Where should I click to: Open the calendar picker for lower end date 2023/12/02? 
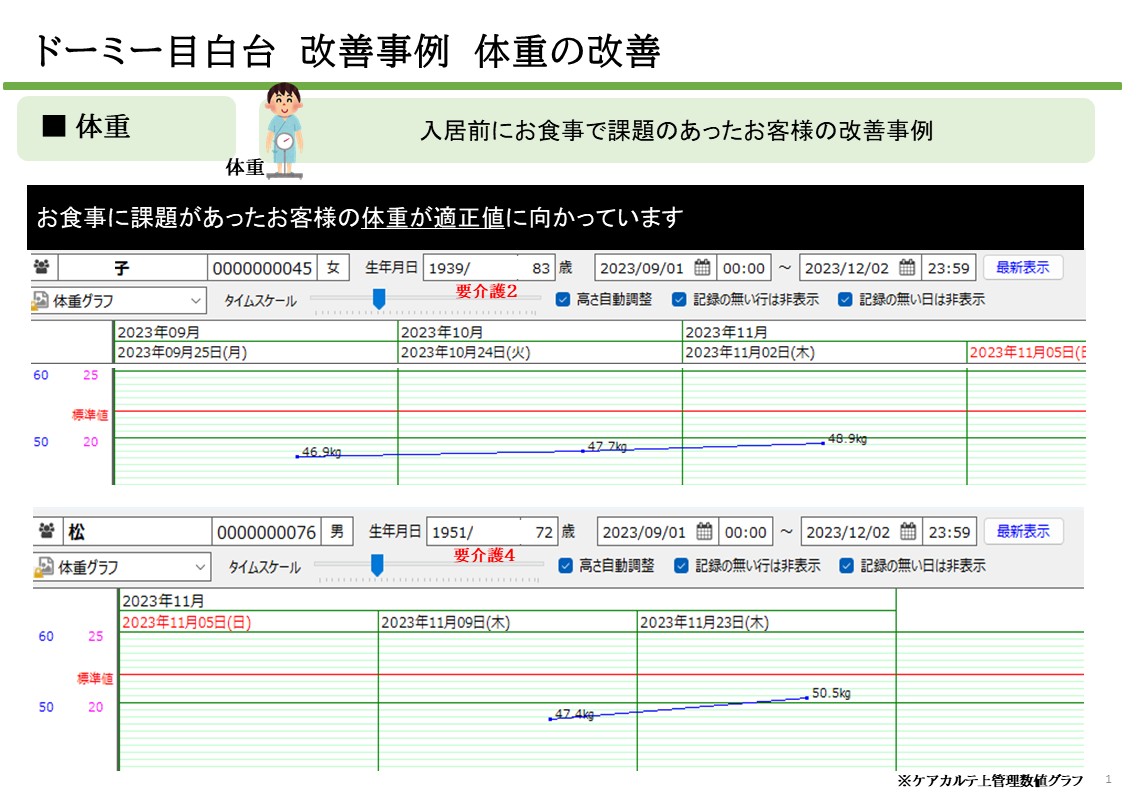[907, 531]
